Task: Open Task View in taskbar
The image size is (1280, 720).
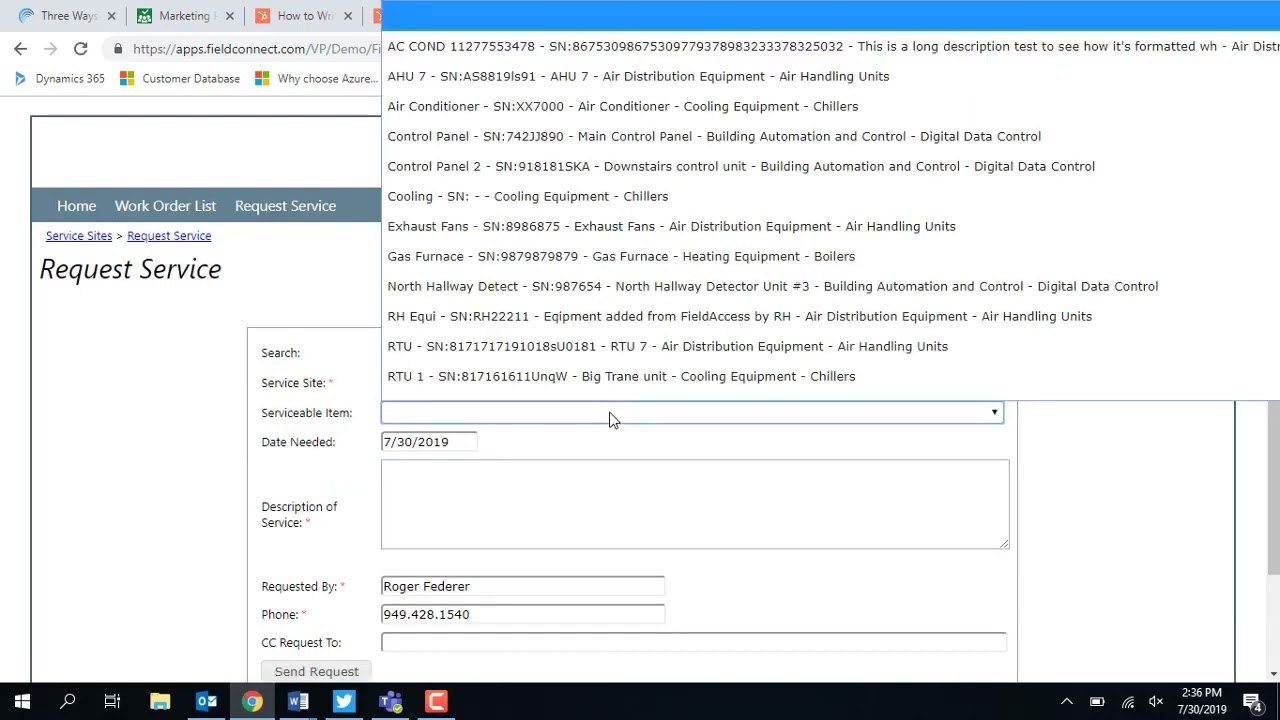Action: (113, 702)
